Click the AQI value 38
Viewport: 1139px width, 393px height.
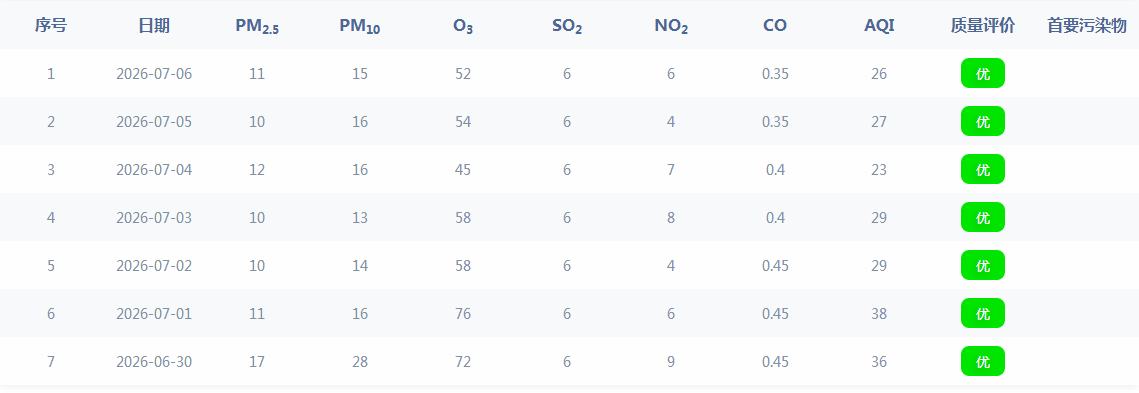[x=879, y=313]
